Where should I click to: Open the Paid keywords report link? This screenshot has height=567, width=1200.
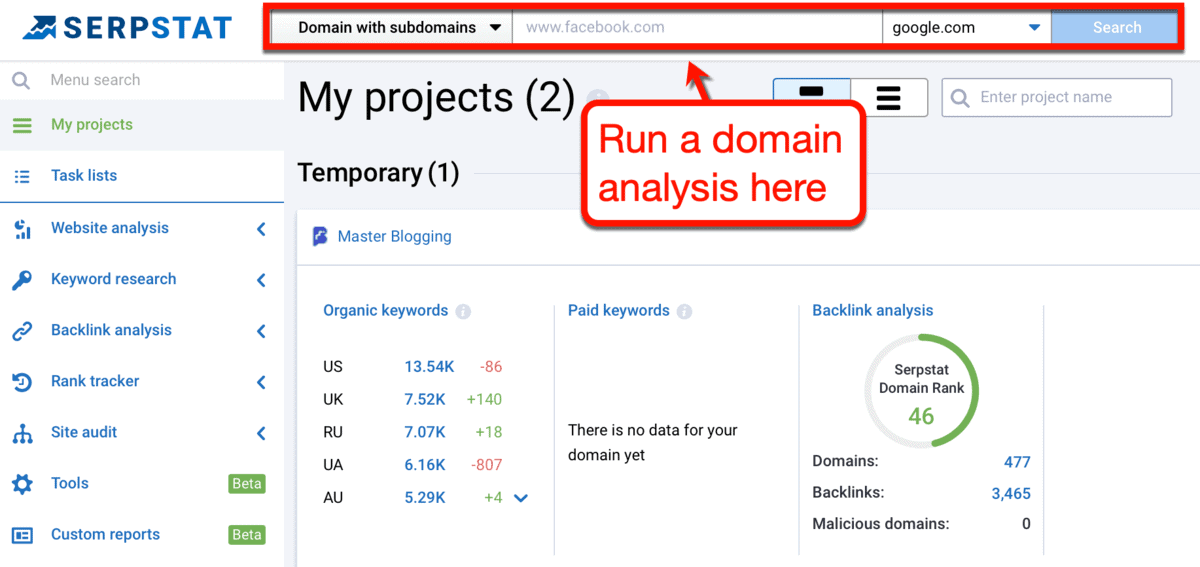(x=618, y=311)
